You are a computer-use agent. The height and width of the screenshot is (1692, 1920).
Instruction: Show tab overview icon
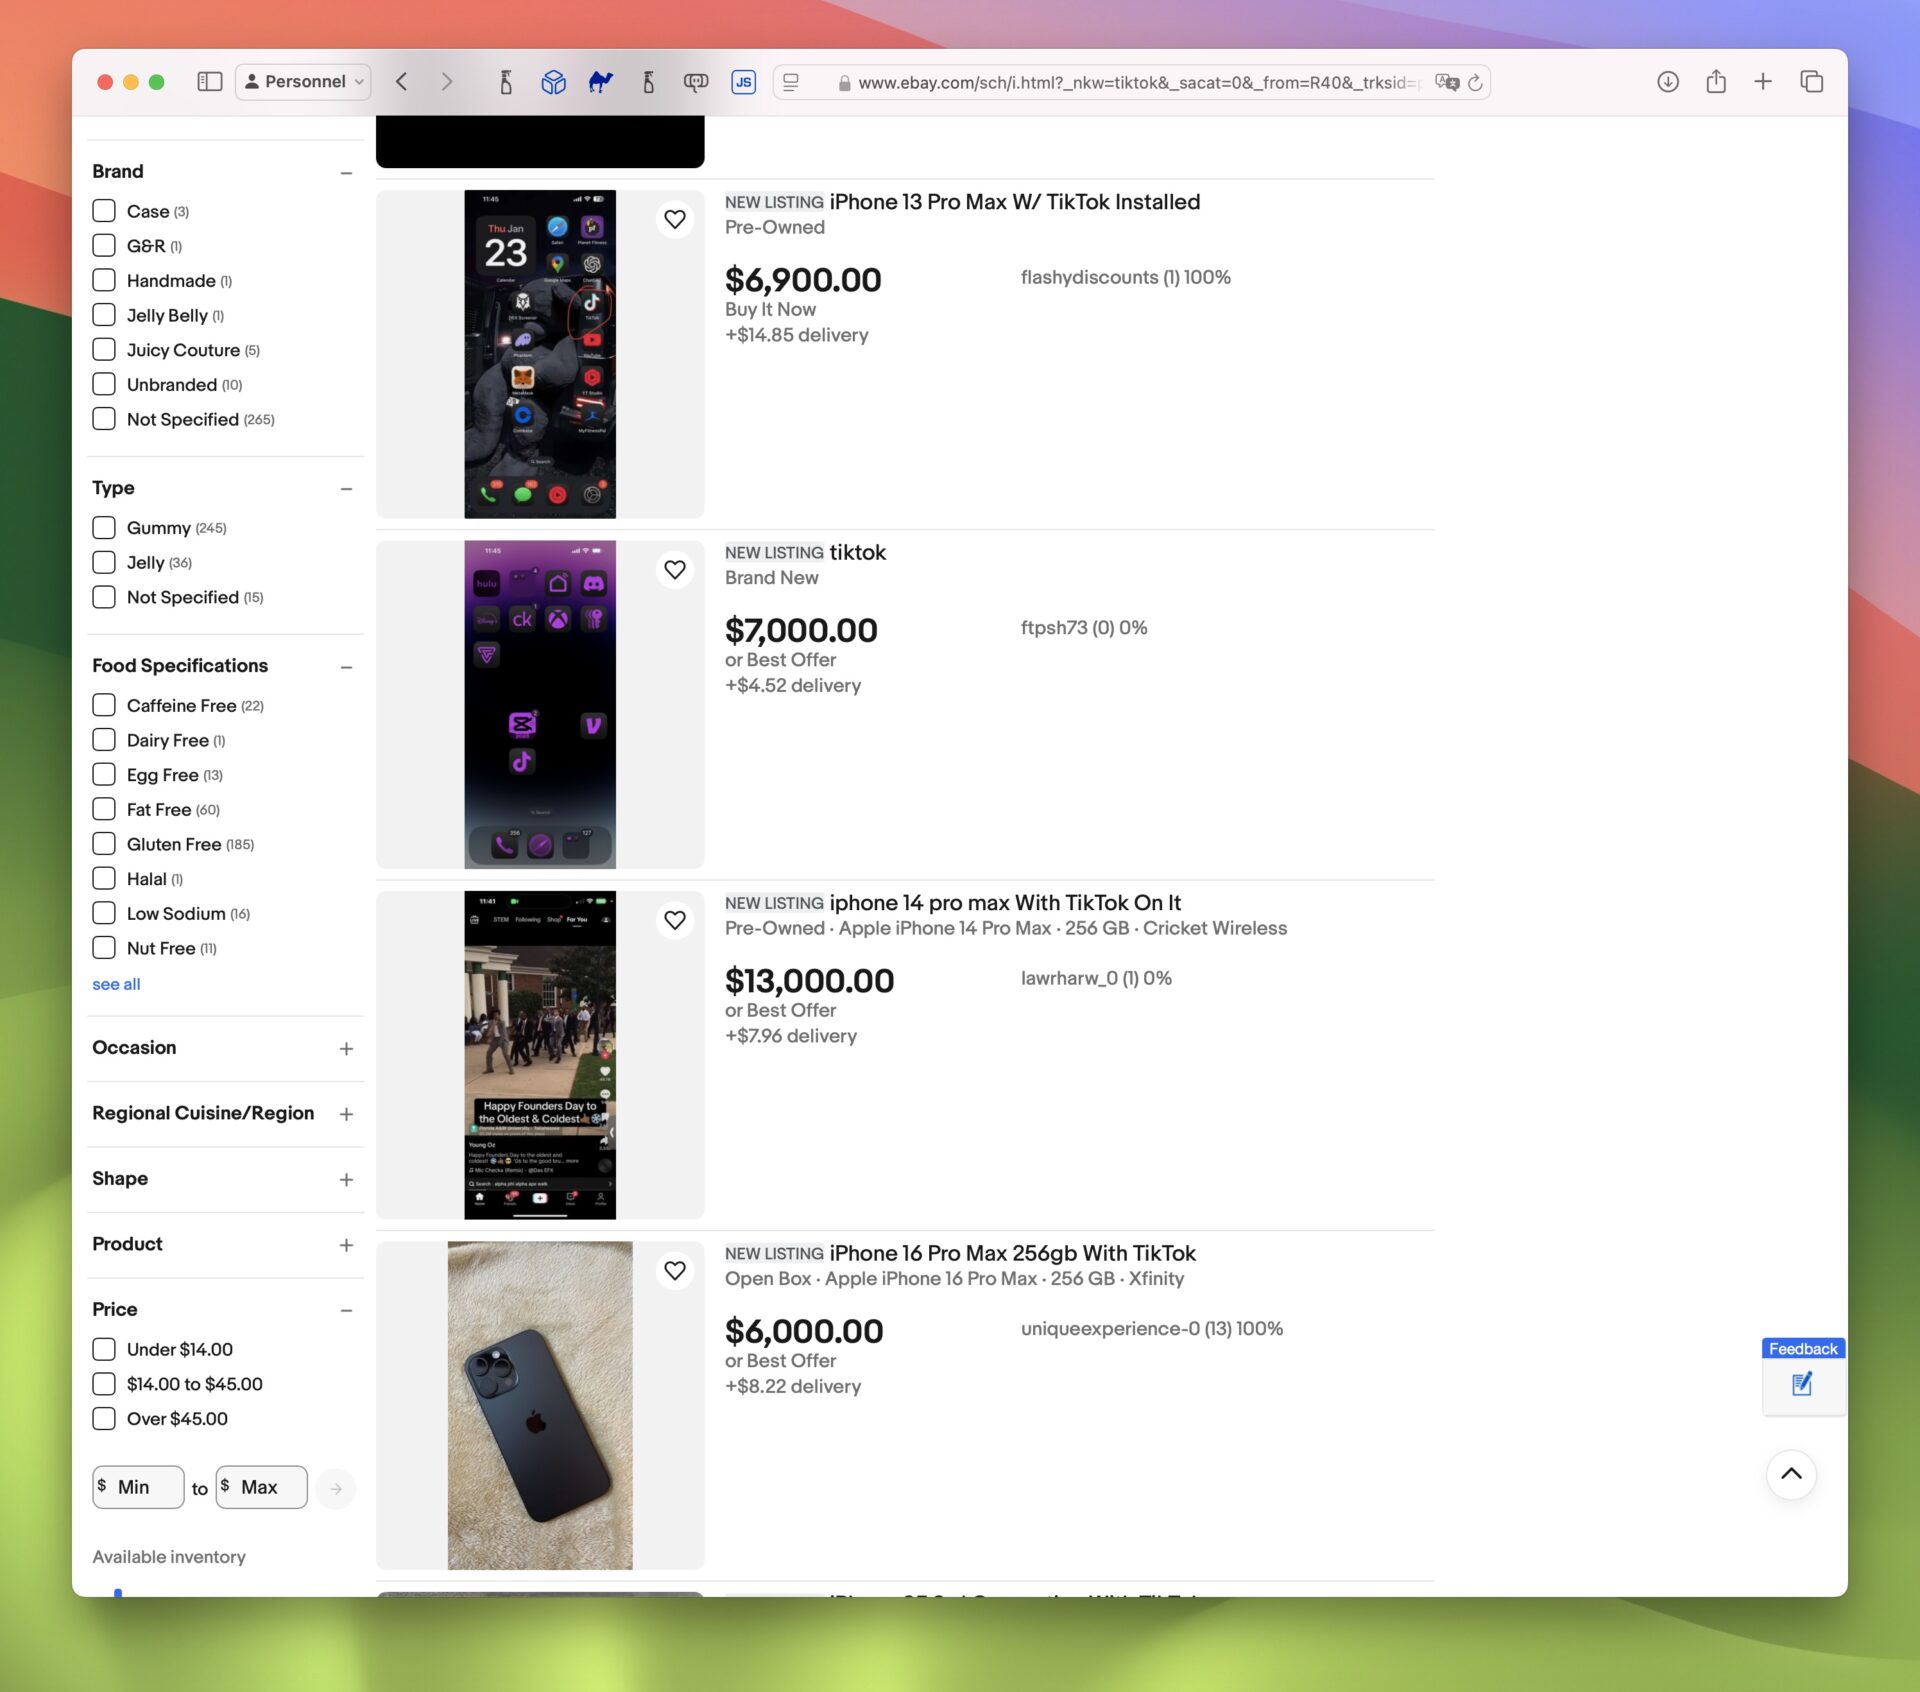(1811, 82)
